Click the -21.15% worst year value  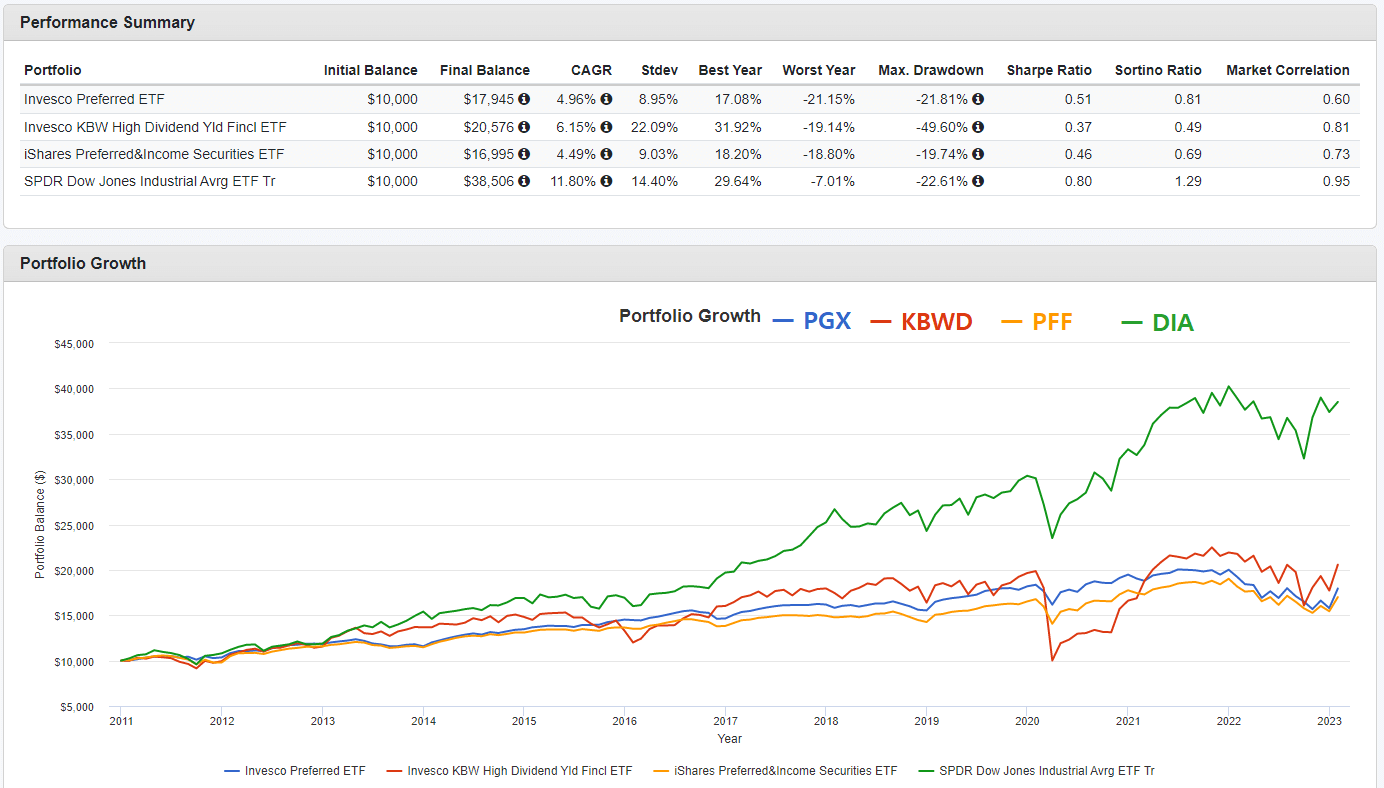pos(830,100)
